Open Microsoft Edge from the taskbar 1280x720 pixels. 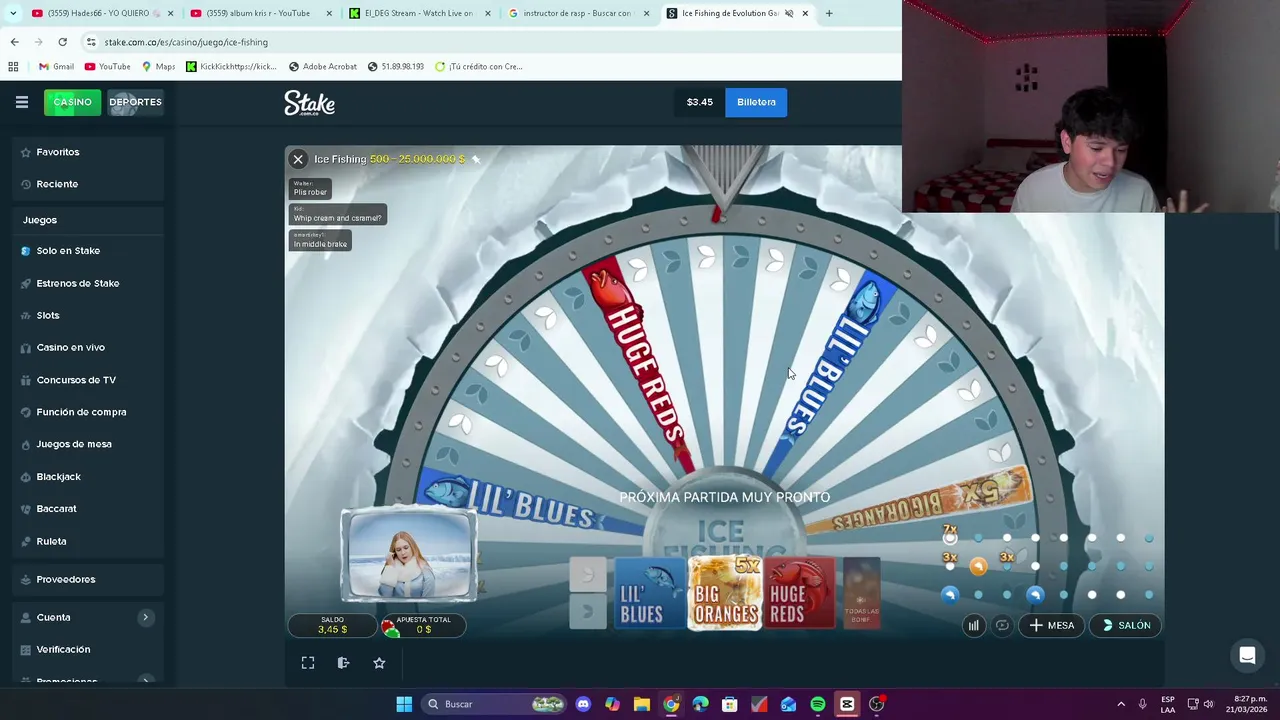700,704
